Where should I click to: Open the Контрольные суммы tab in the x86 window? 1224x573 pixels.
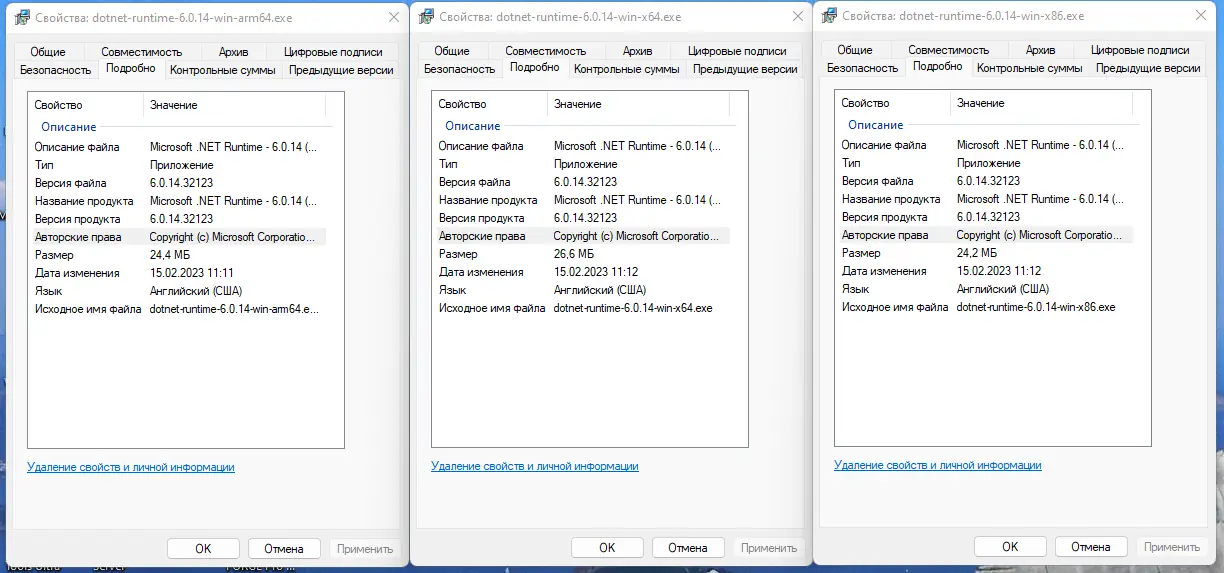1029,68
